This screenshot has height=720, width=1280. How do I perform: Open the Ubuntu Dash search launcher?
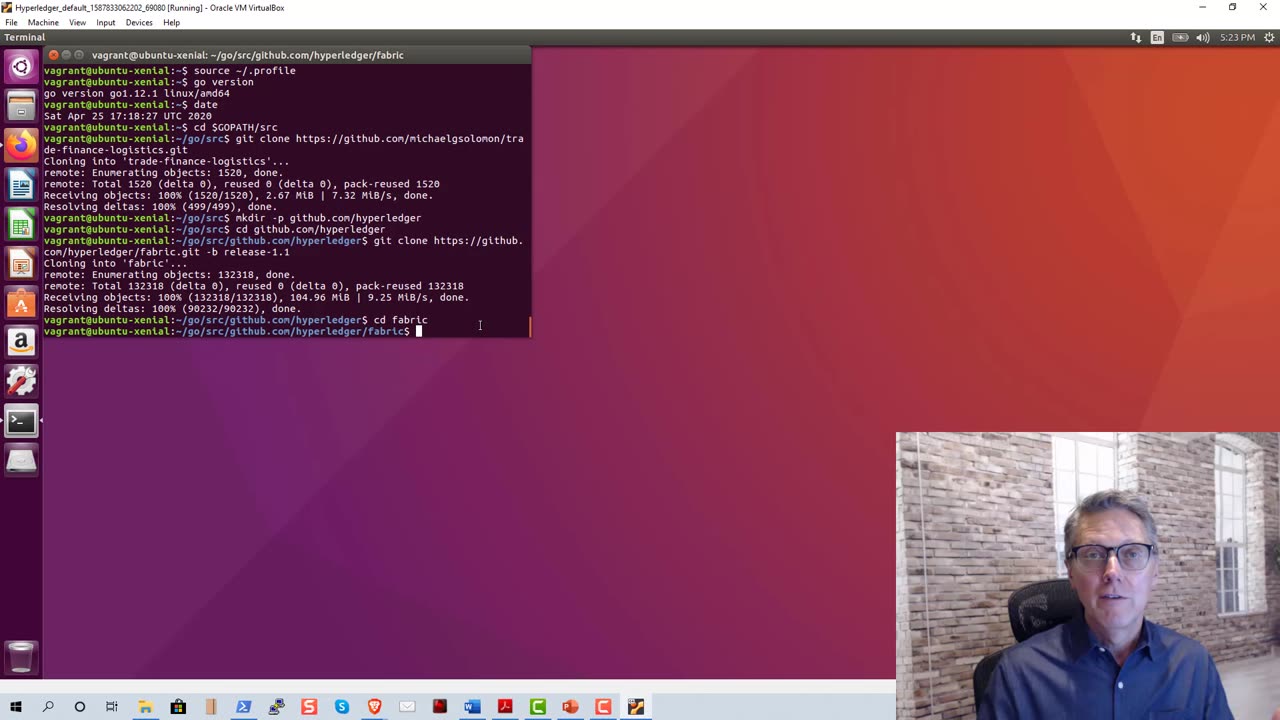pyautogui.click(x=21, y=67)
